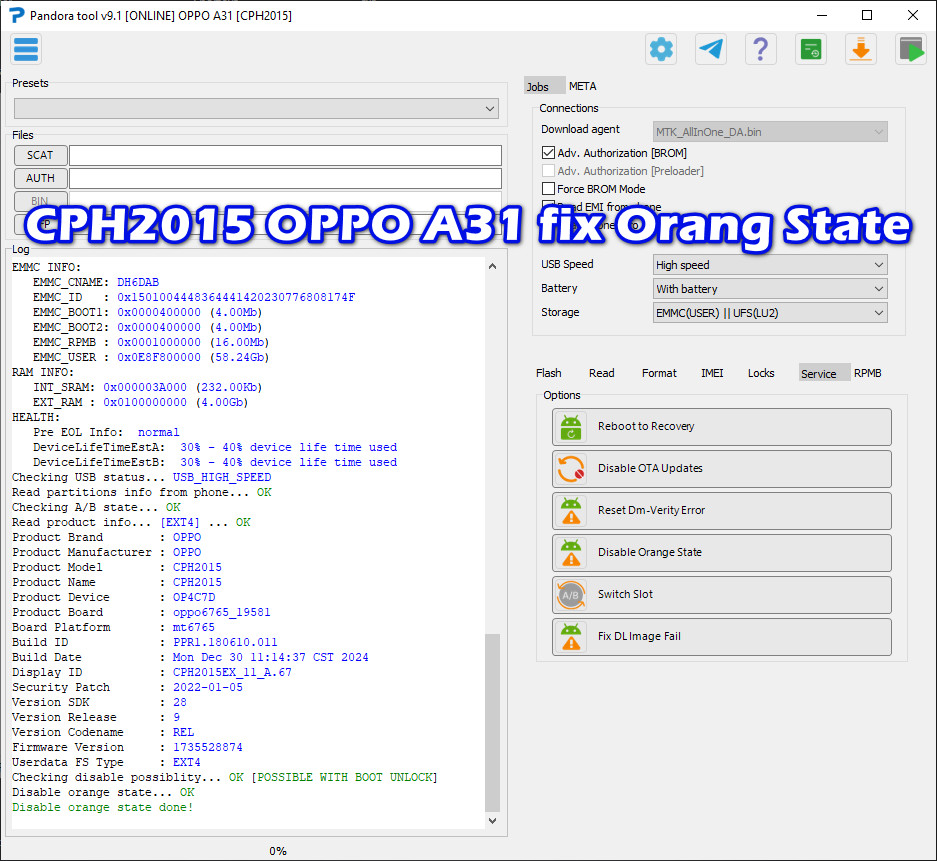Image resolution: width=937 pixels, height=861 pixels.
Task: Switch to the META tab
Action: 583,86
